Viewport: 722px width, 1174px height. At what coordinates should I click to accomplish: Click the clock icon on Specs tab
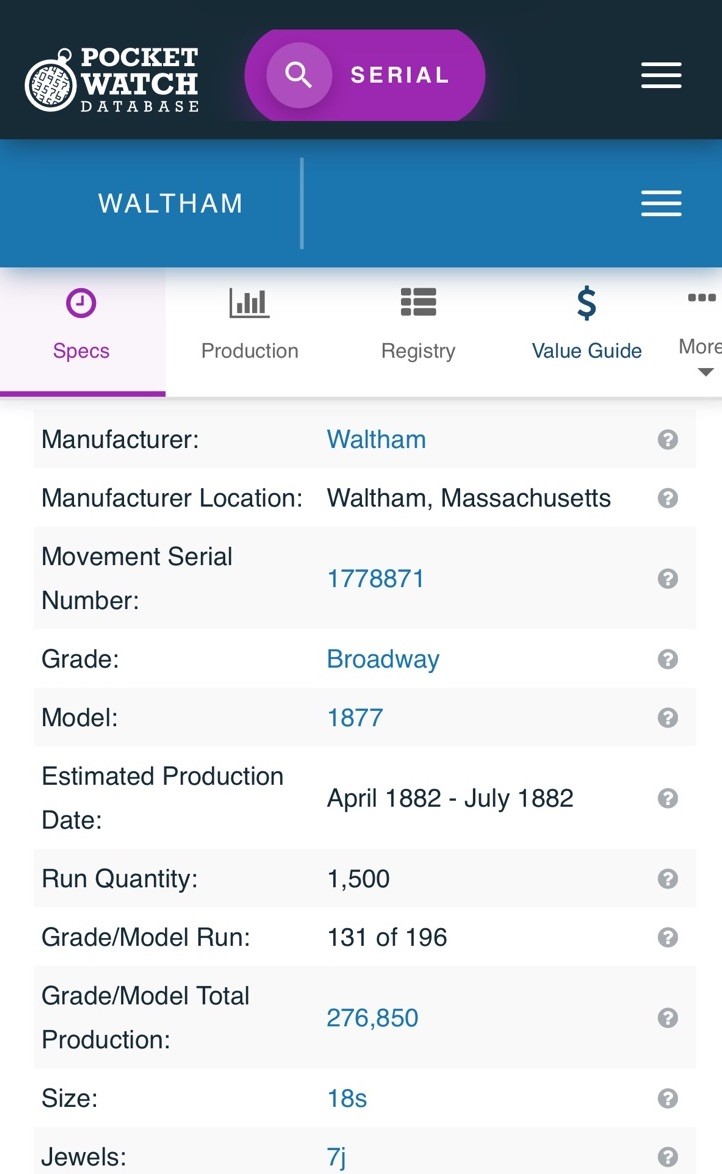[81, 303]
